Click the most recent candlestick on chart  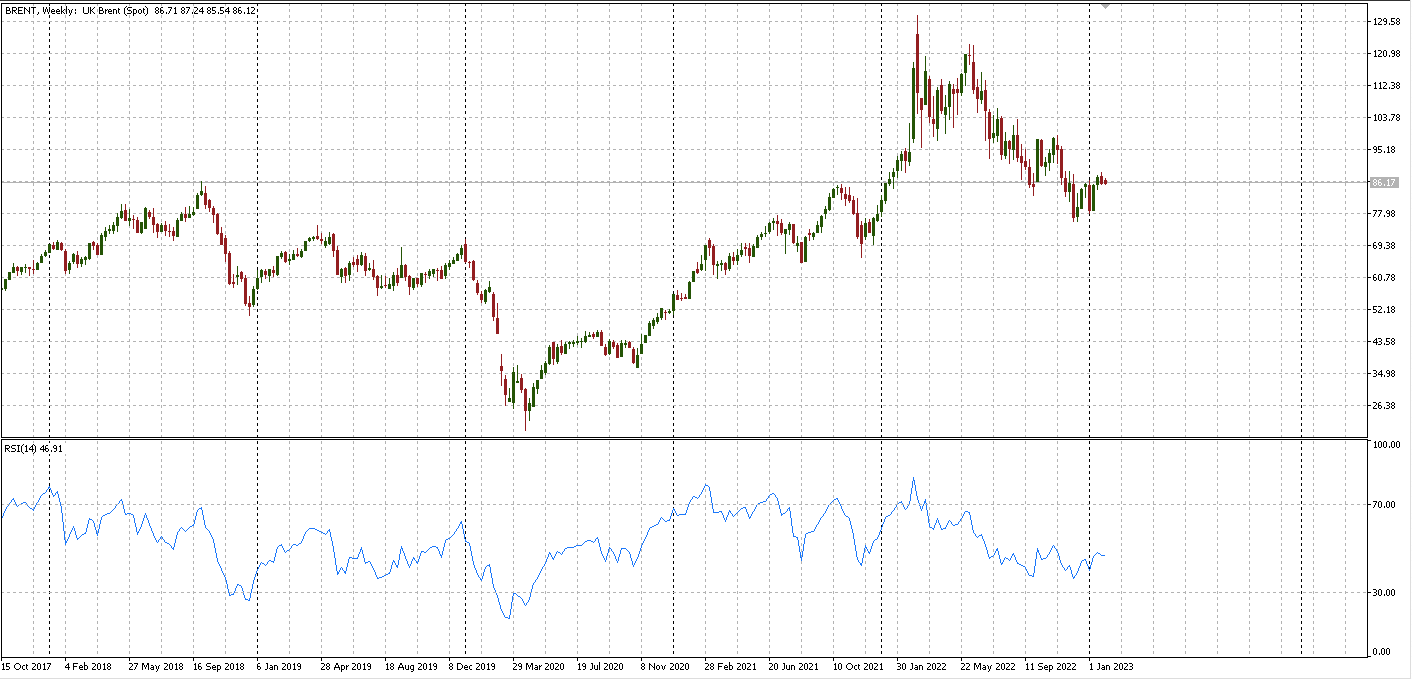(1105, 181)
